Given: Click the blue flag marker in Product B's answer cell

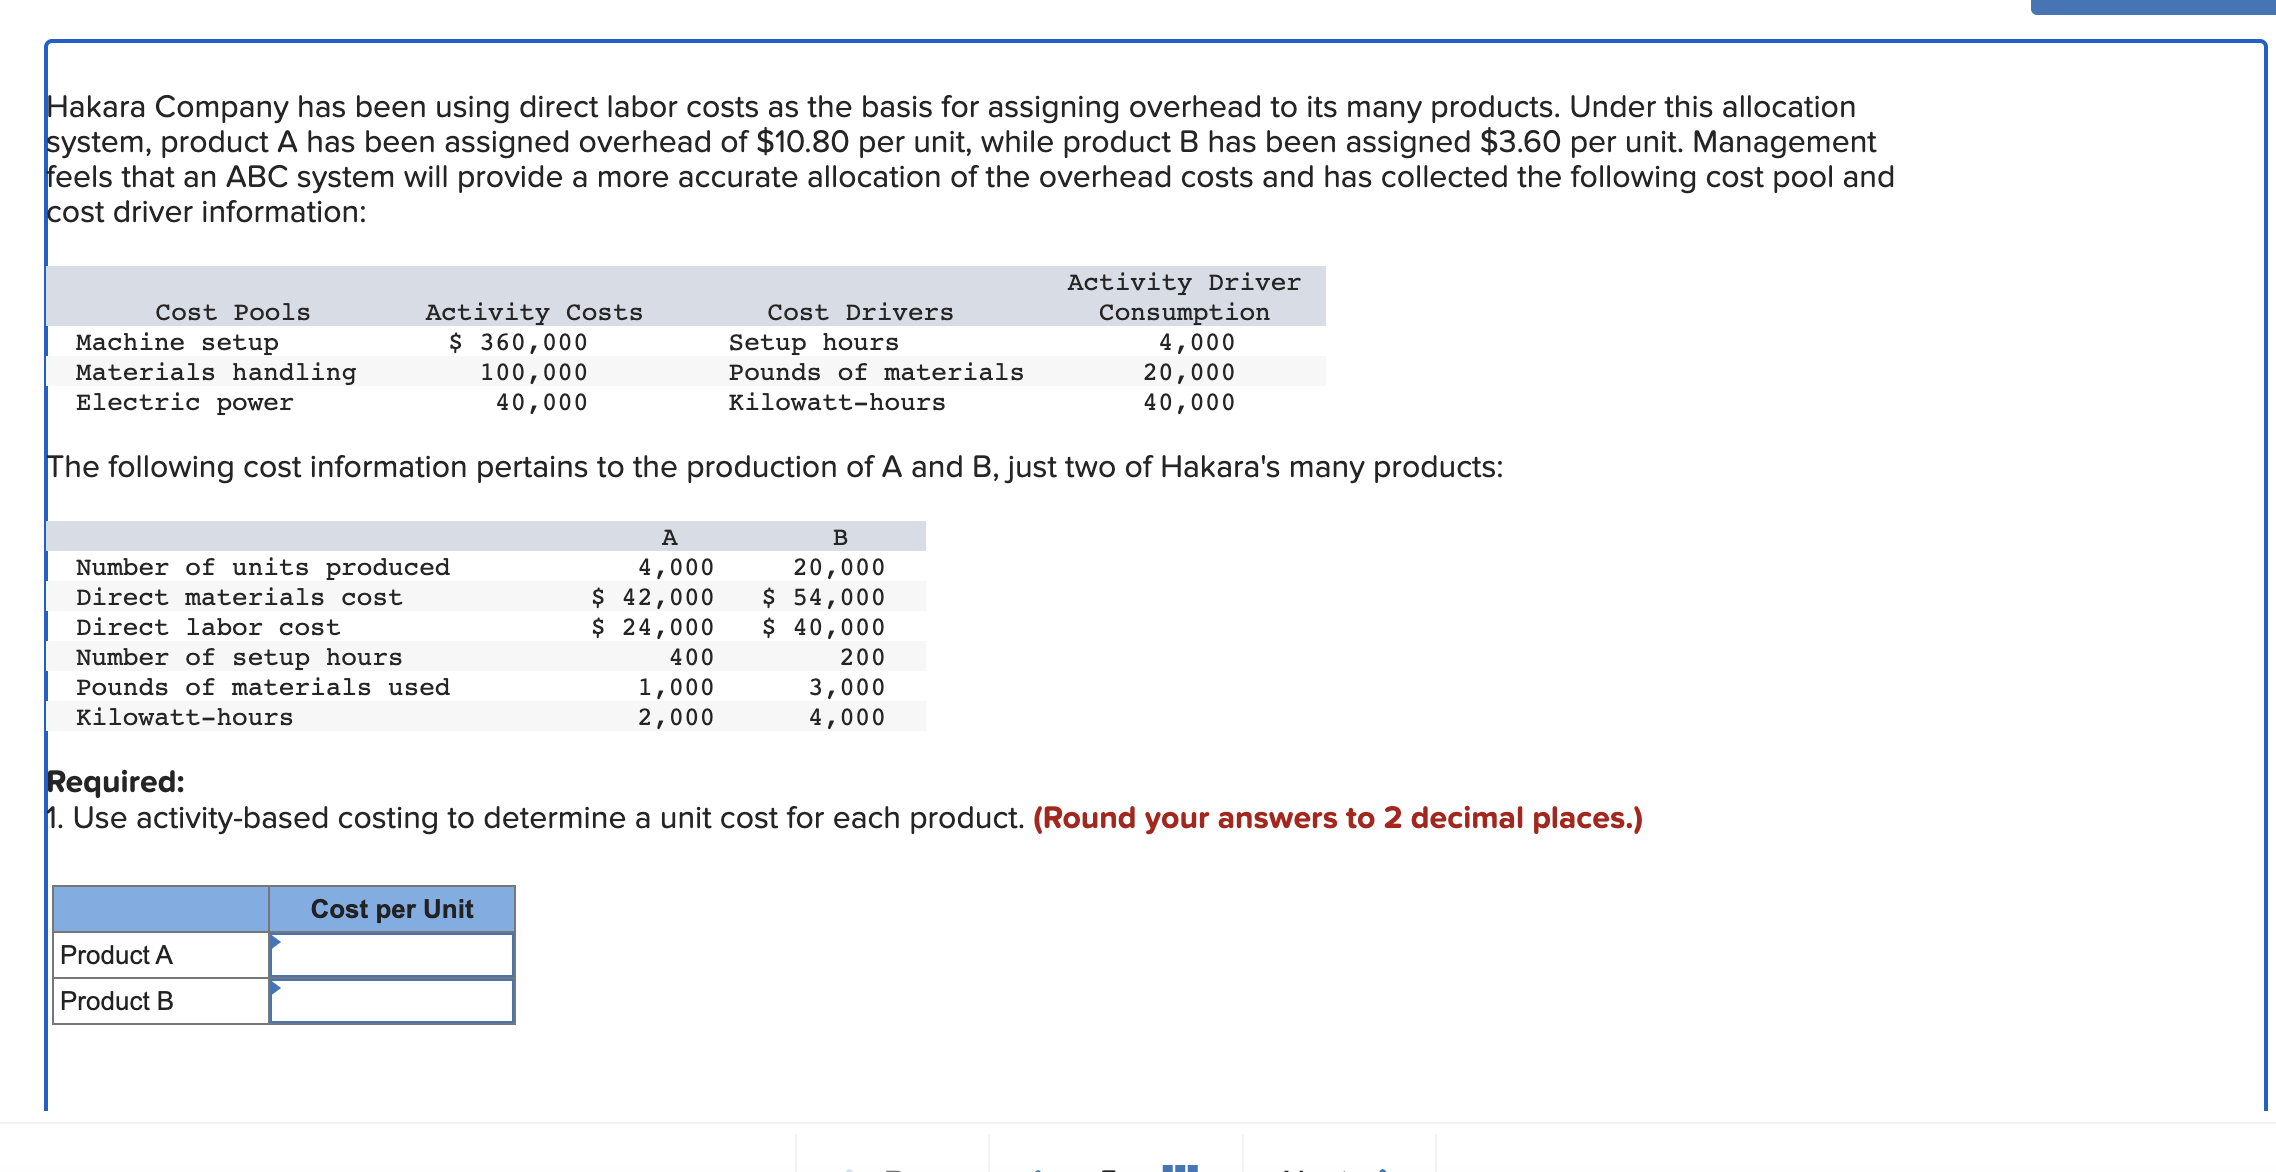Looking at the screenshot, I should (277, 988).
